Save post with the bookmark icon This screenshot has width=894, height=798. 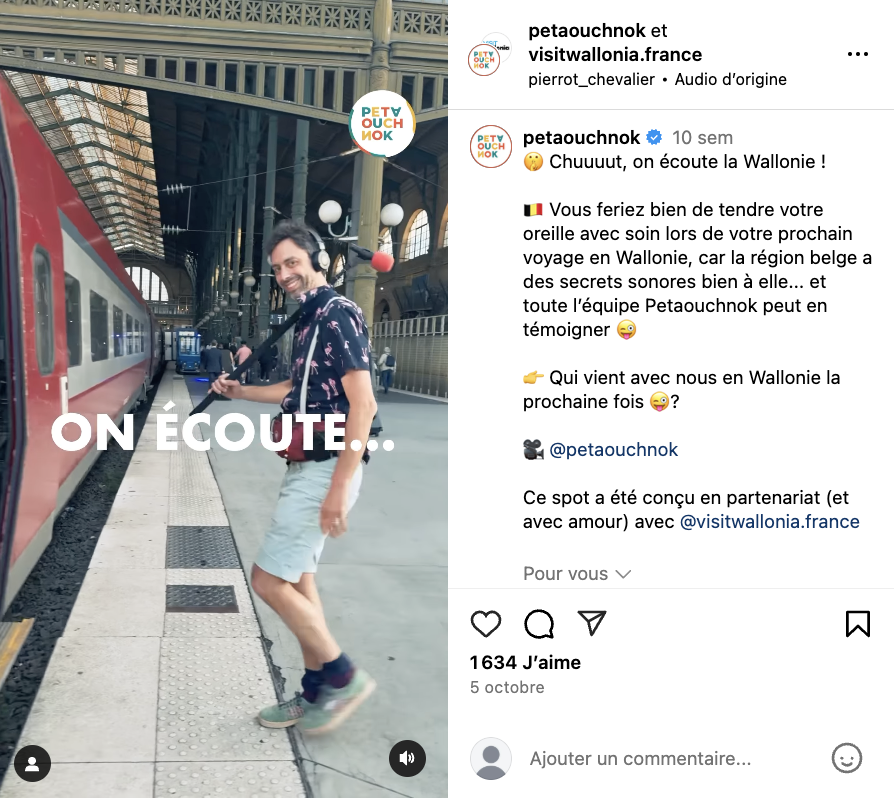(858, 624)
